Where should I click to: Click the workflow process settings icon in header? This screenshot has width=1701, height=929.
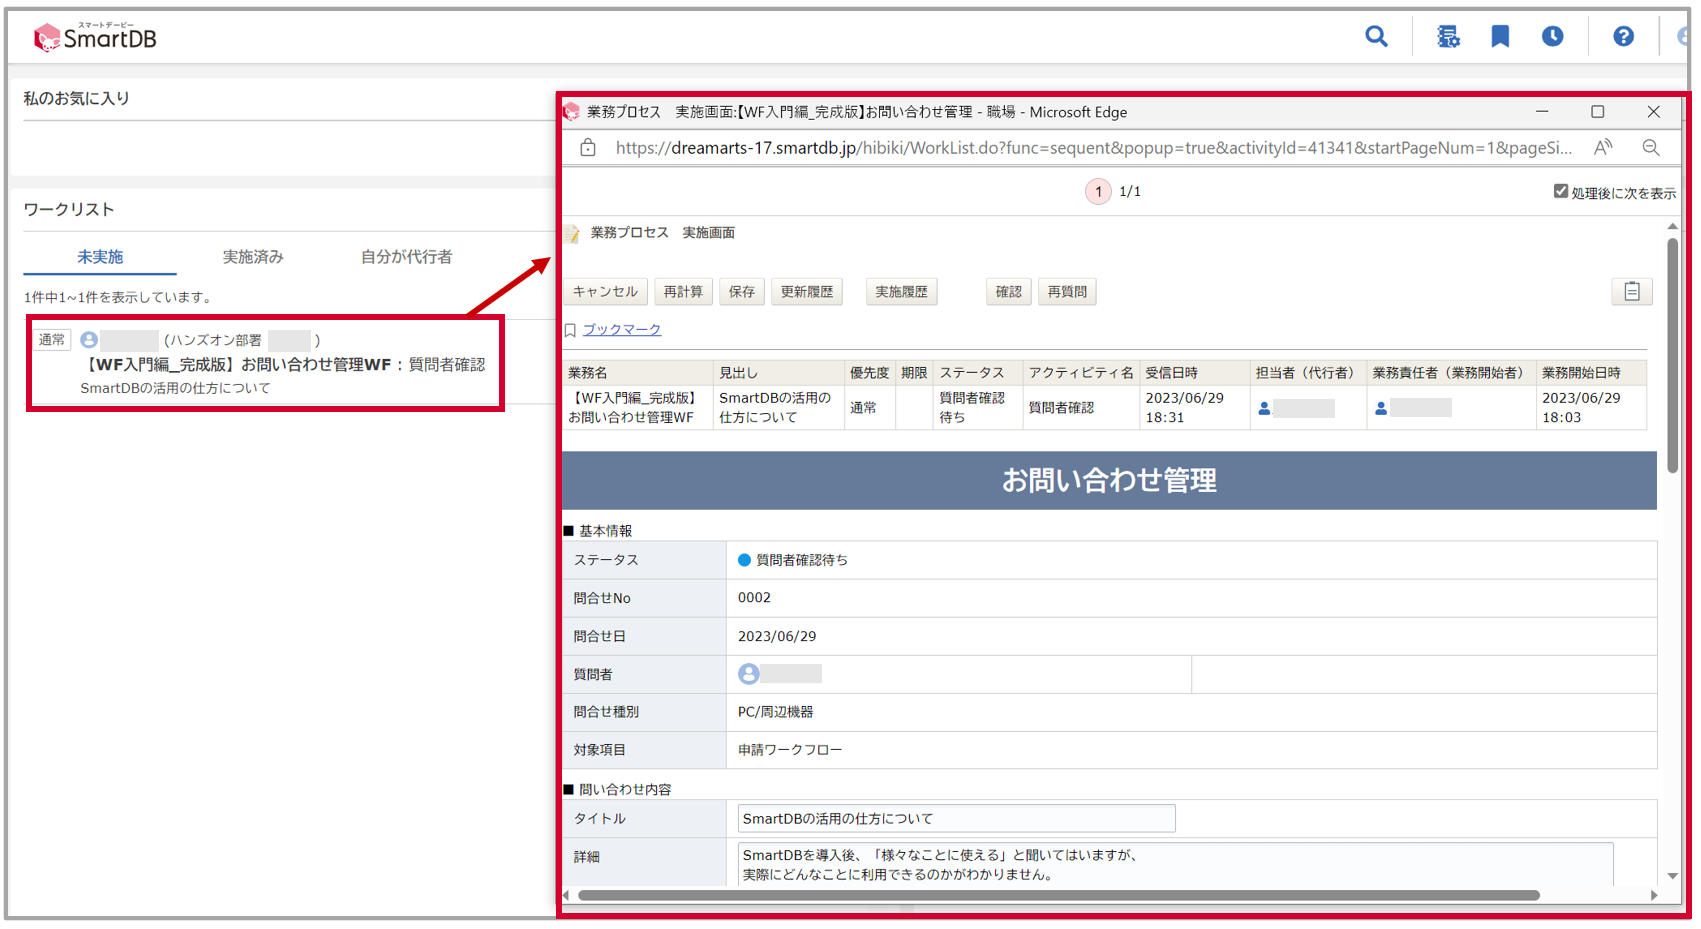tap(1449, 36)
